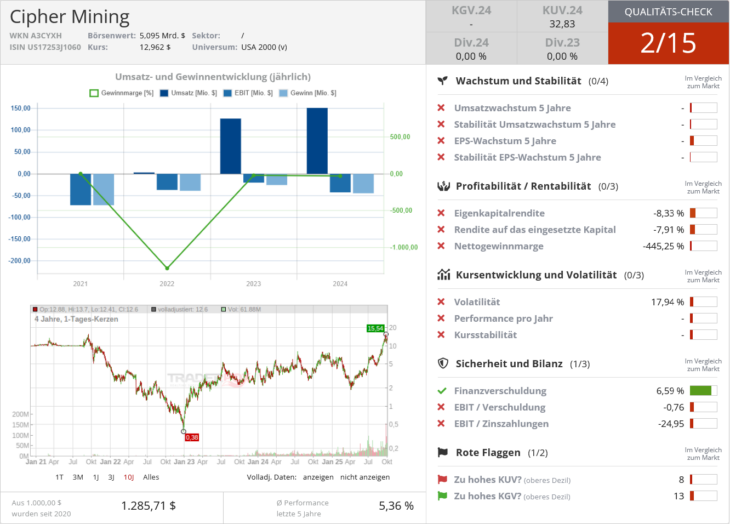Click the Finanzverschuldung green comparison bar
This screenshot has width=730, height=524.
click(x=701, y=391)
